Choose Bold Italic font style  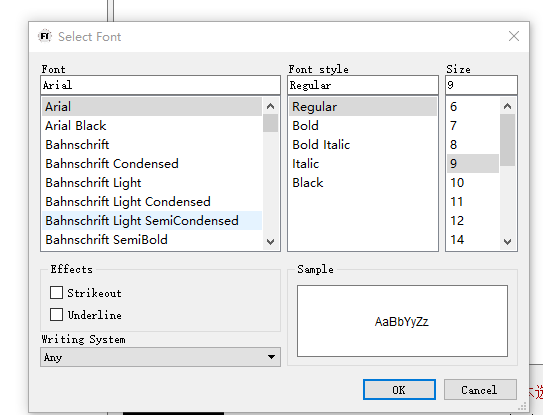tap(363, 145)
